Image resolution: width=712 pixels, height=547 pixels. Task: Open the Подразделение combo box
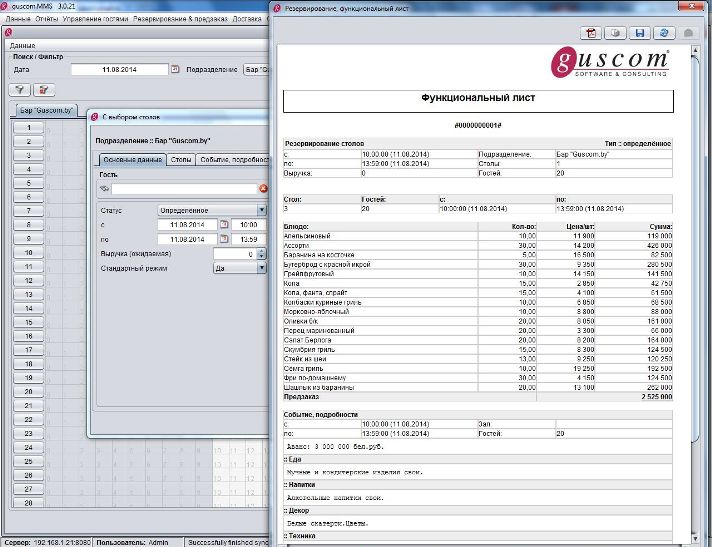pos(255,70)
